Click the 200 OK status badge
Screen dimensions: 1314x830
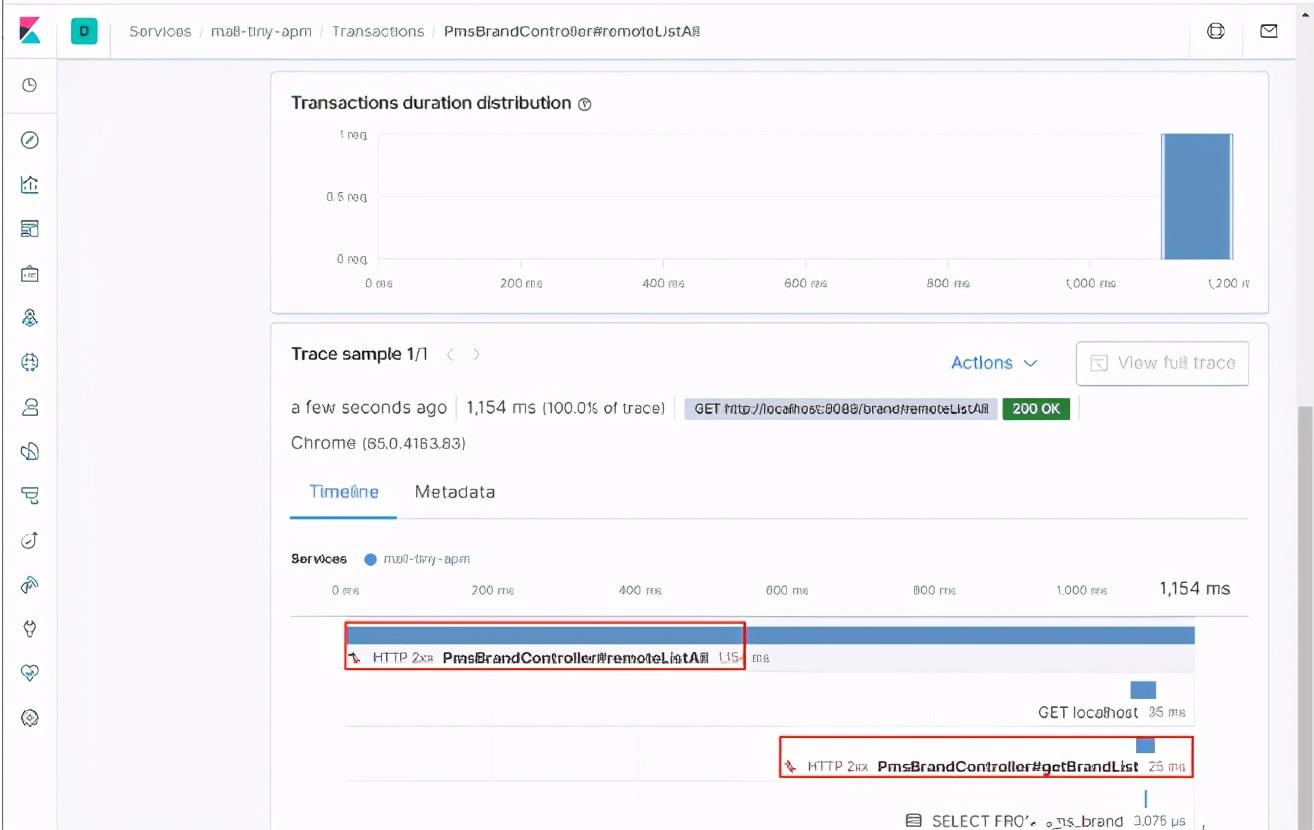(x=1036, y=409)
